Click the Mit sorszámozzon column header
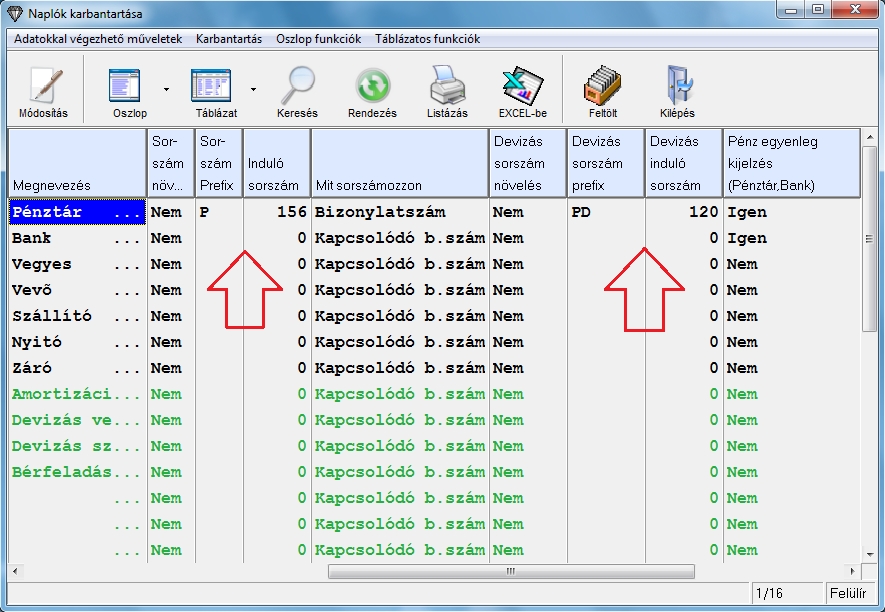The image size is (885, 612). pyautogui.click(x=400, y=163)
